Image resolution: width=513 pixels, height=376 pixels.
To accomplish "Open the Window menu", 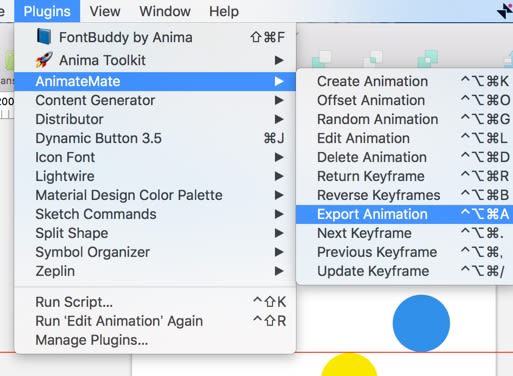I will [x=165, y=11].
